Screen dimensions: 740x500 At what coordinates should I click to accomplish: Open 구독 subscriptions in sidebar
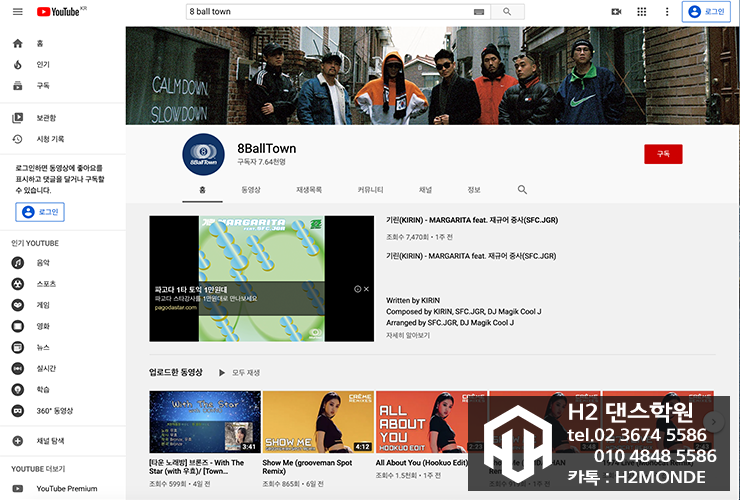63,85
